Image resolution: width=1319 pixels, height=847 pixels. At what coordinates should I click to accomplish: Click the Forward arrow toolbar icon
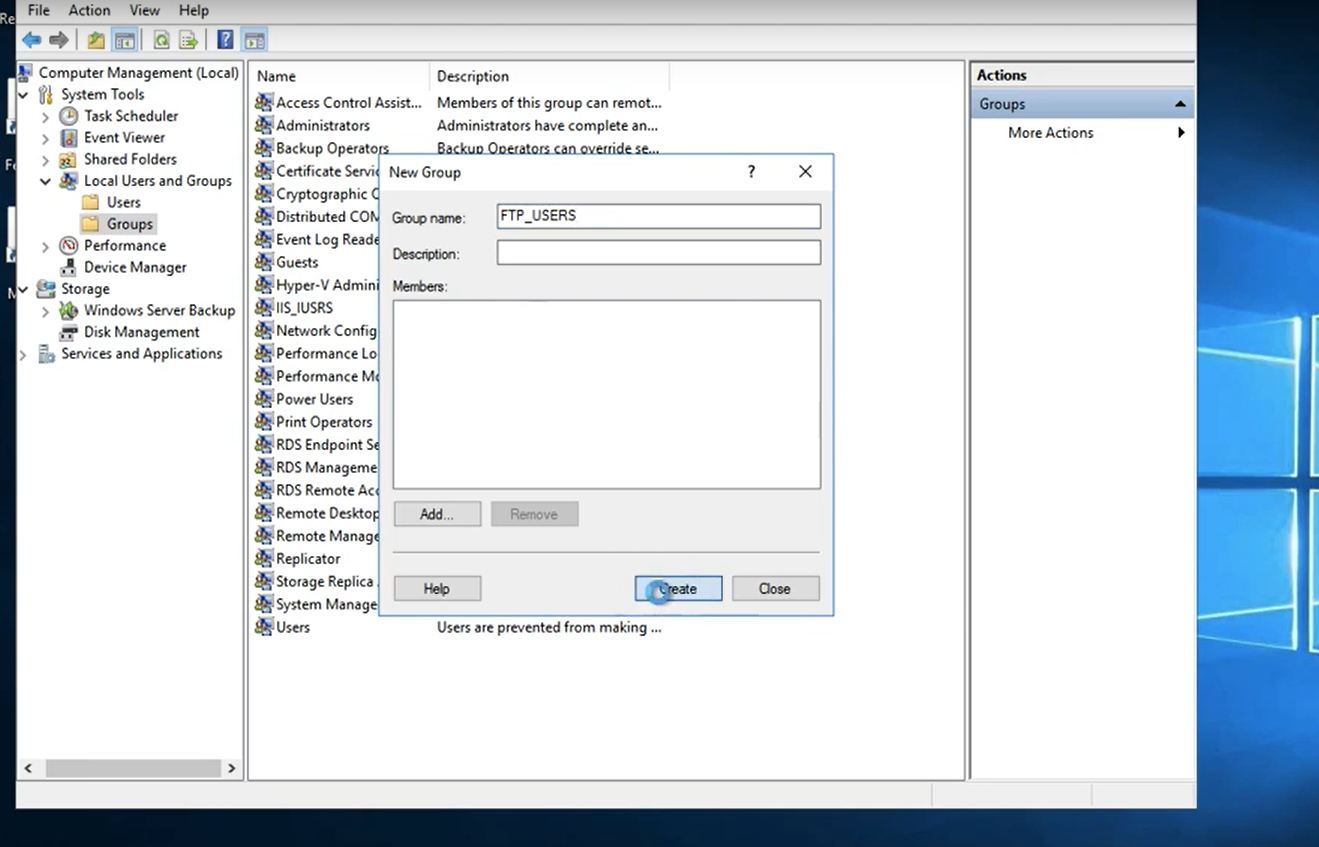[59, 40]
